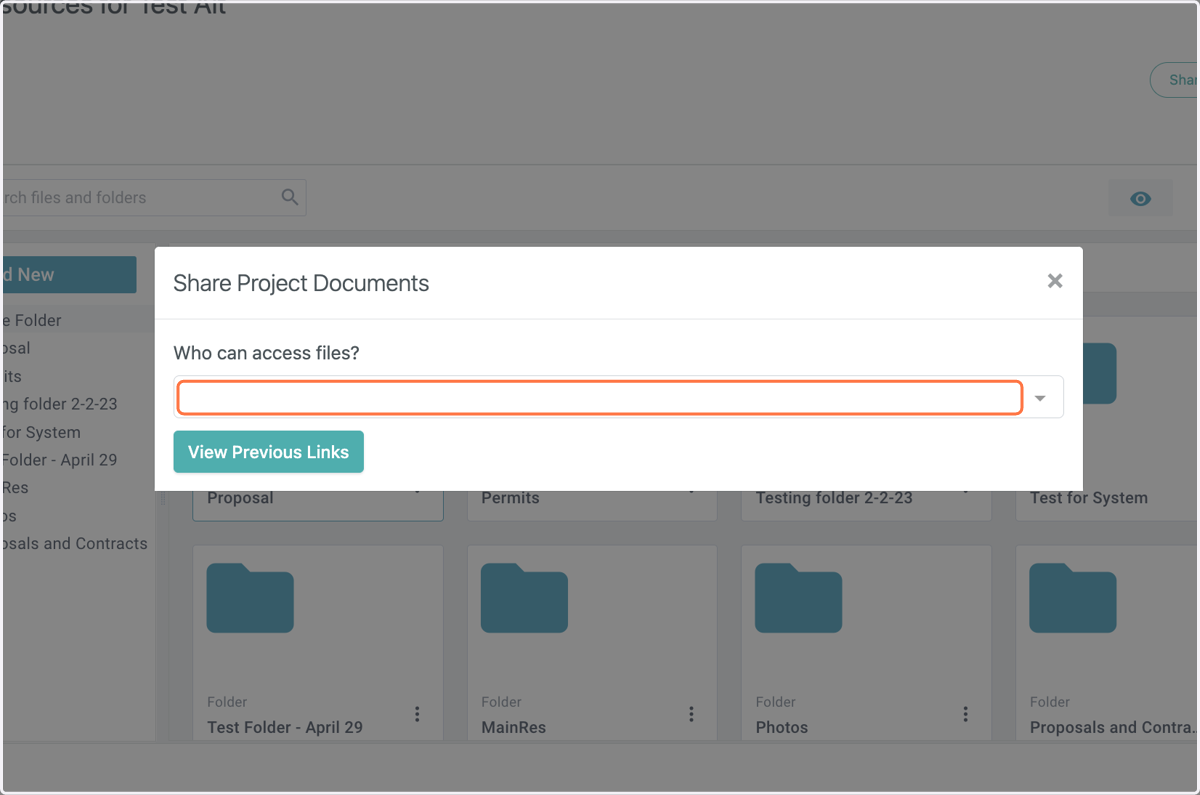Open options menu for Test Folder - April 29

pyautogui.click(x=417, y=714)
